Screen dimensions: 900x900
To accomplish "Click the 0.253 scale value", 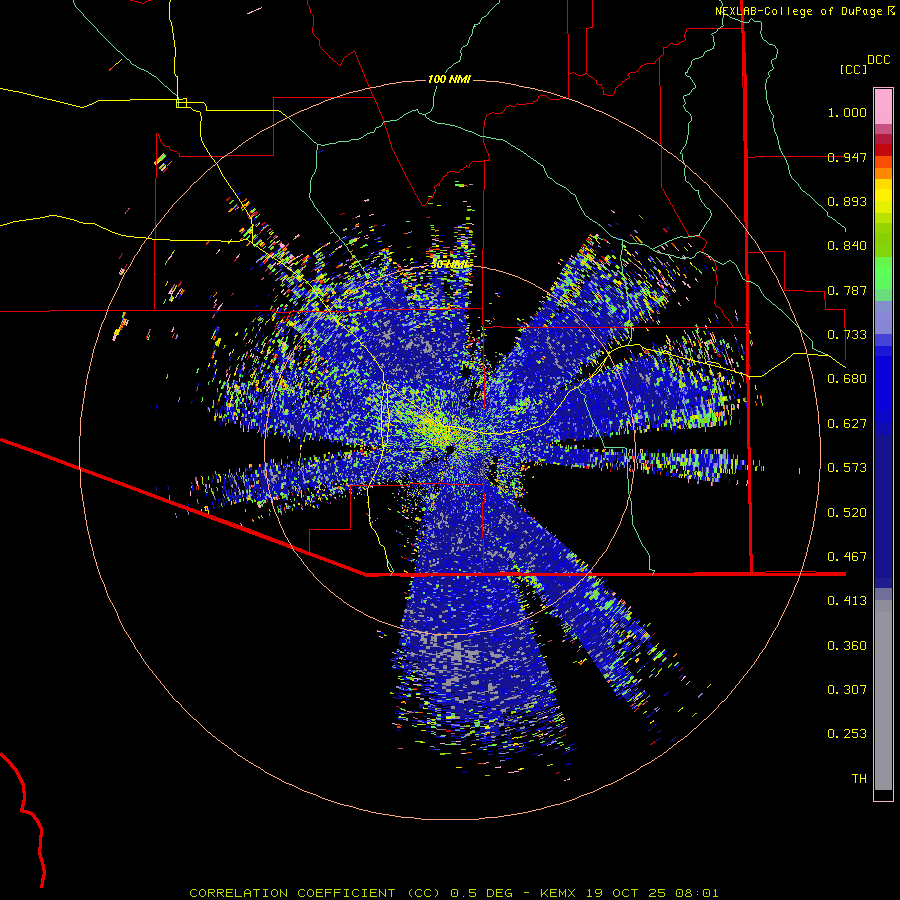I will coord(847,734).
